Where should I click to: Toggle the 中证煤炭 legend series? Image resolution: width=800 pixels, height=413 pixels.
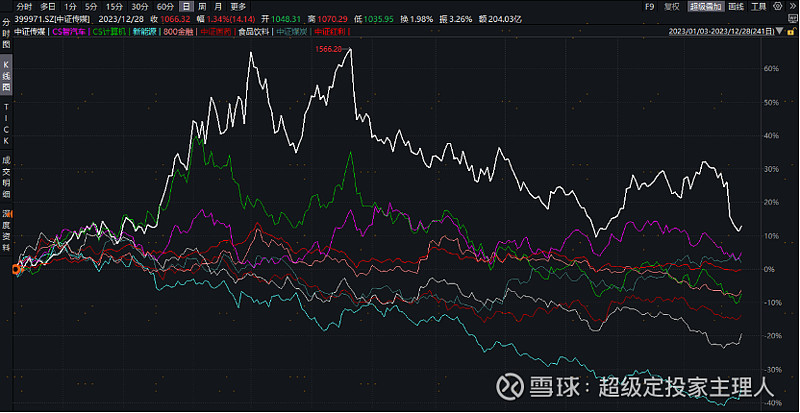pyautogui.click(x=292, y=31)
